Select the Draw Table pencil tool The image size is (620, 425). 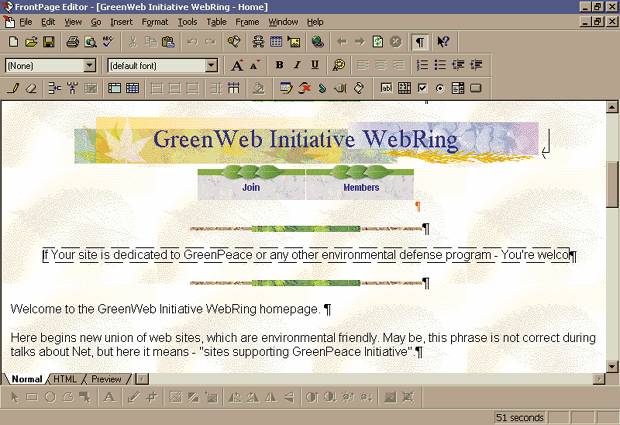click(13, 88)
